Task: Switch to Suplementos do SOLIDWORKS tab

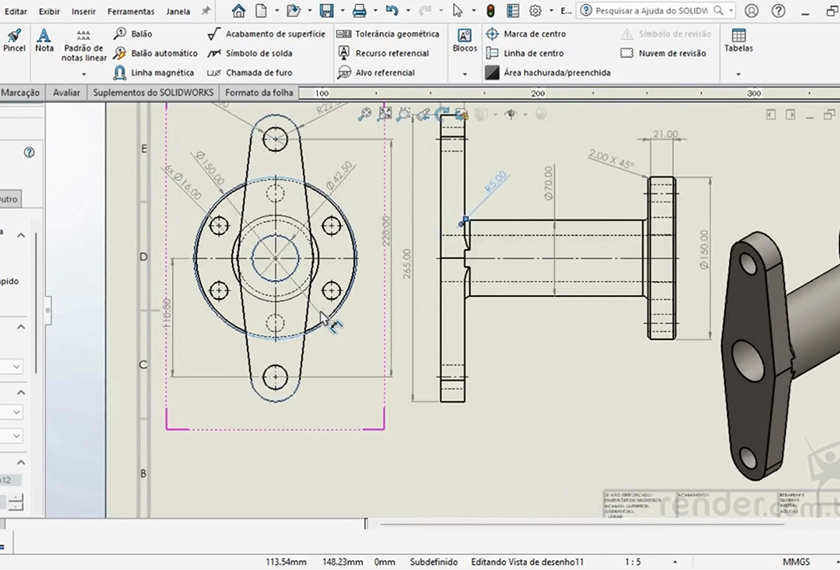Action: 152,92
